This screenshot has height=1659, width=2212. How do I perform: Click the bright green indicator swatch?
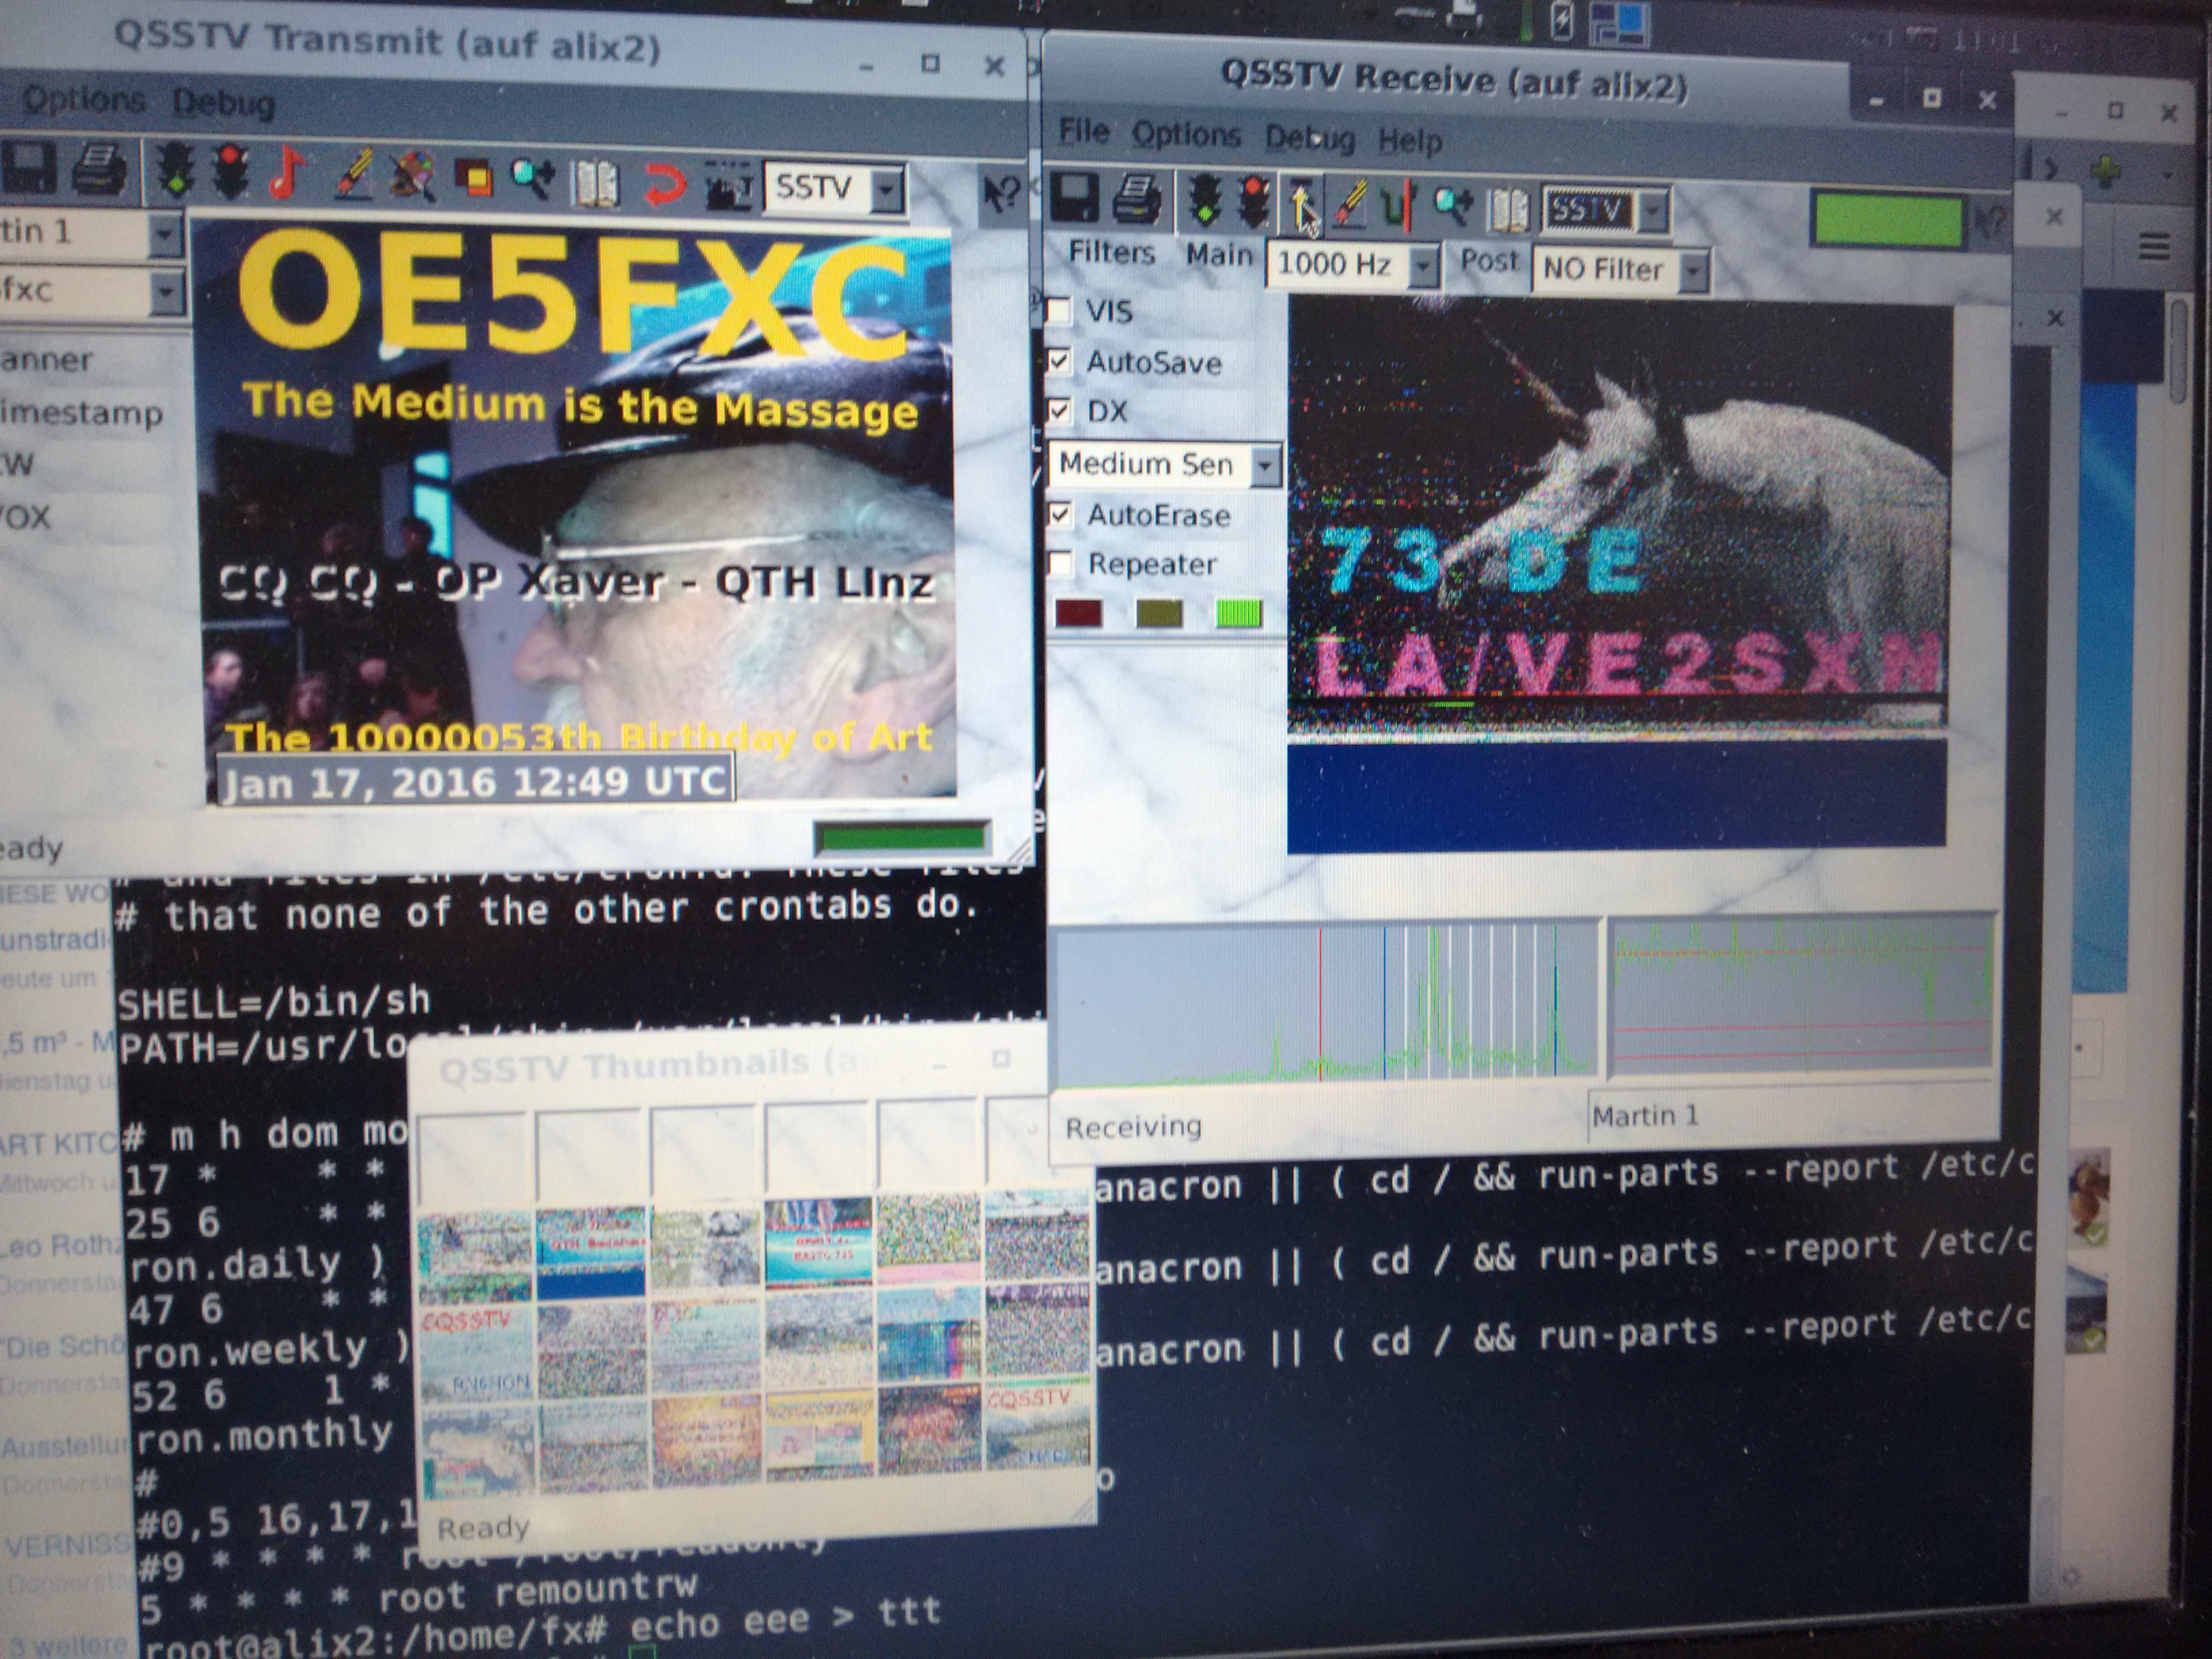(x=1238, y=613)
